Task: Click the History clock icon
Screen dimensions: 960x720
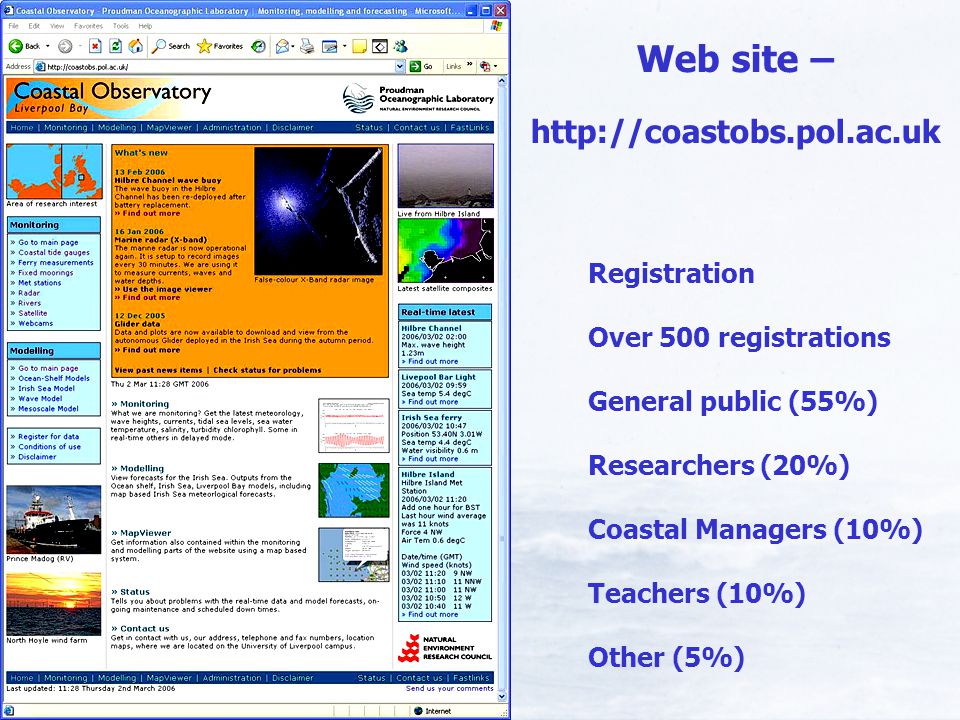Action: (x=259, y=46)
